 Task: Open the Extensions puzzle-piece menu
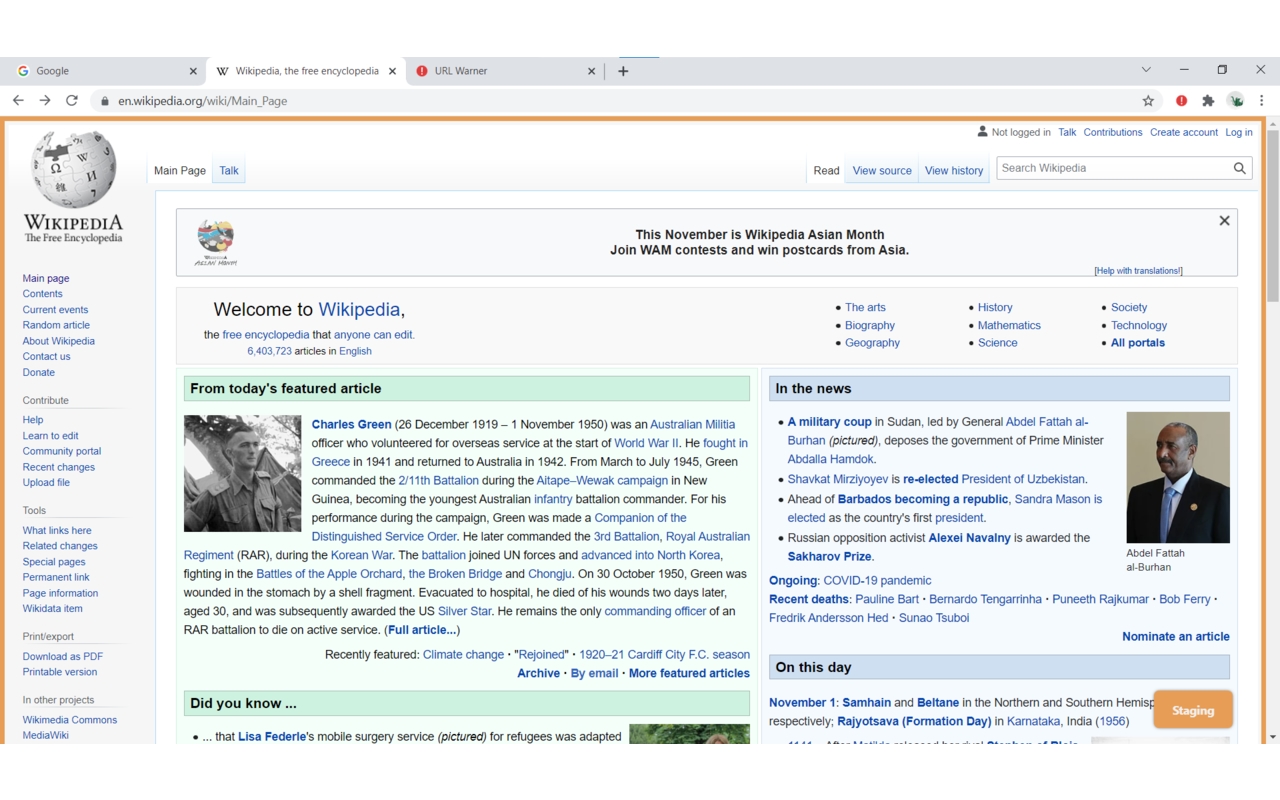(x=1208, y=100)
